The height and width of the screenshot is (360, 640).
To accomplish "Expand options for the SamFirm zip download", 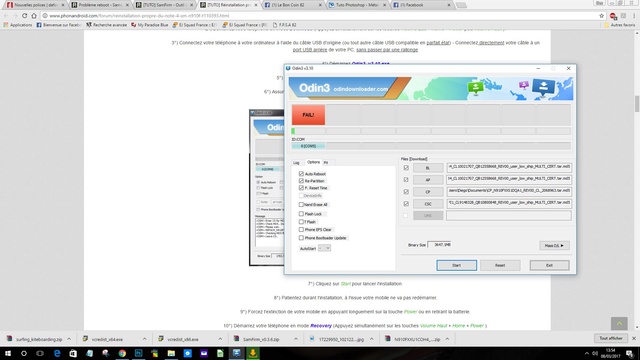I will (296, 339).
